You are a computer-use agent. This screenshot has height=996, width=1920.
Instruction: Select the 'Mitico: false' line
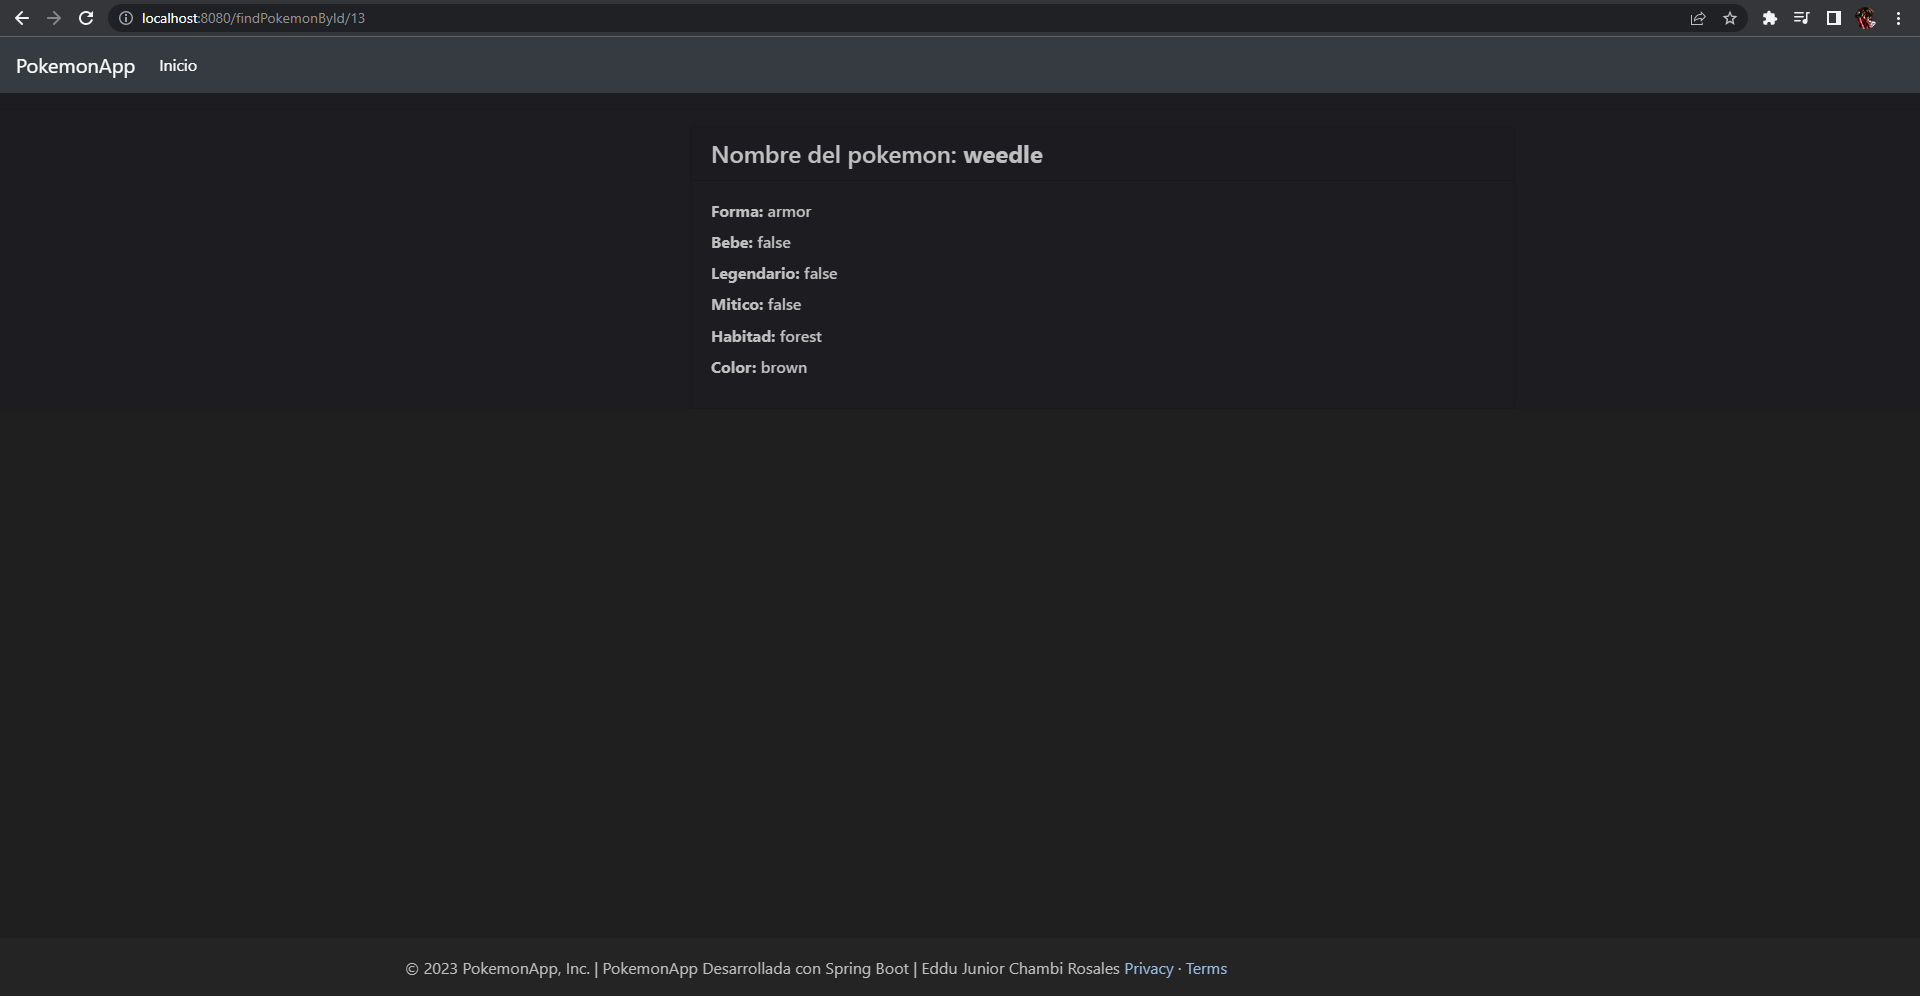(756, 305)
